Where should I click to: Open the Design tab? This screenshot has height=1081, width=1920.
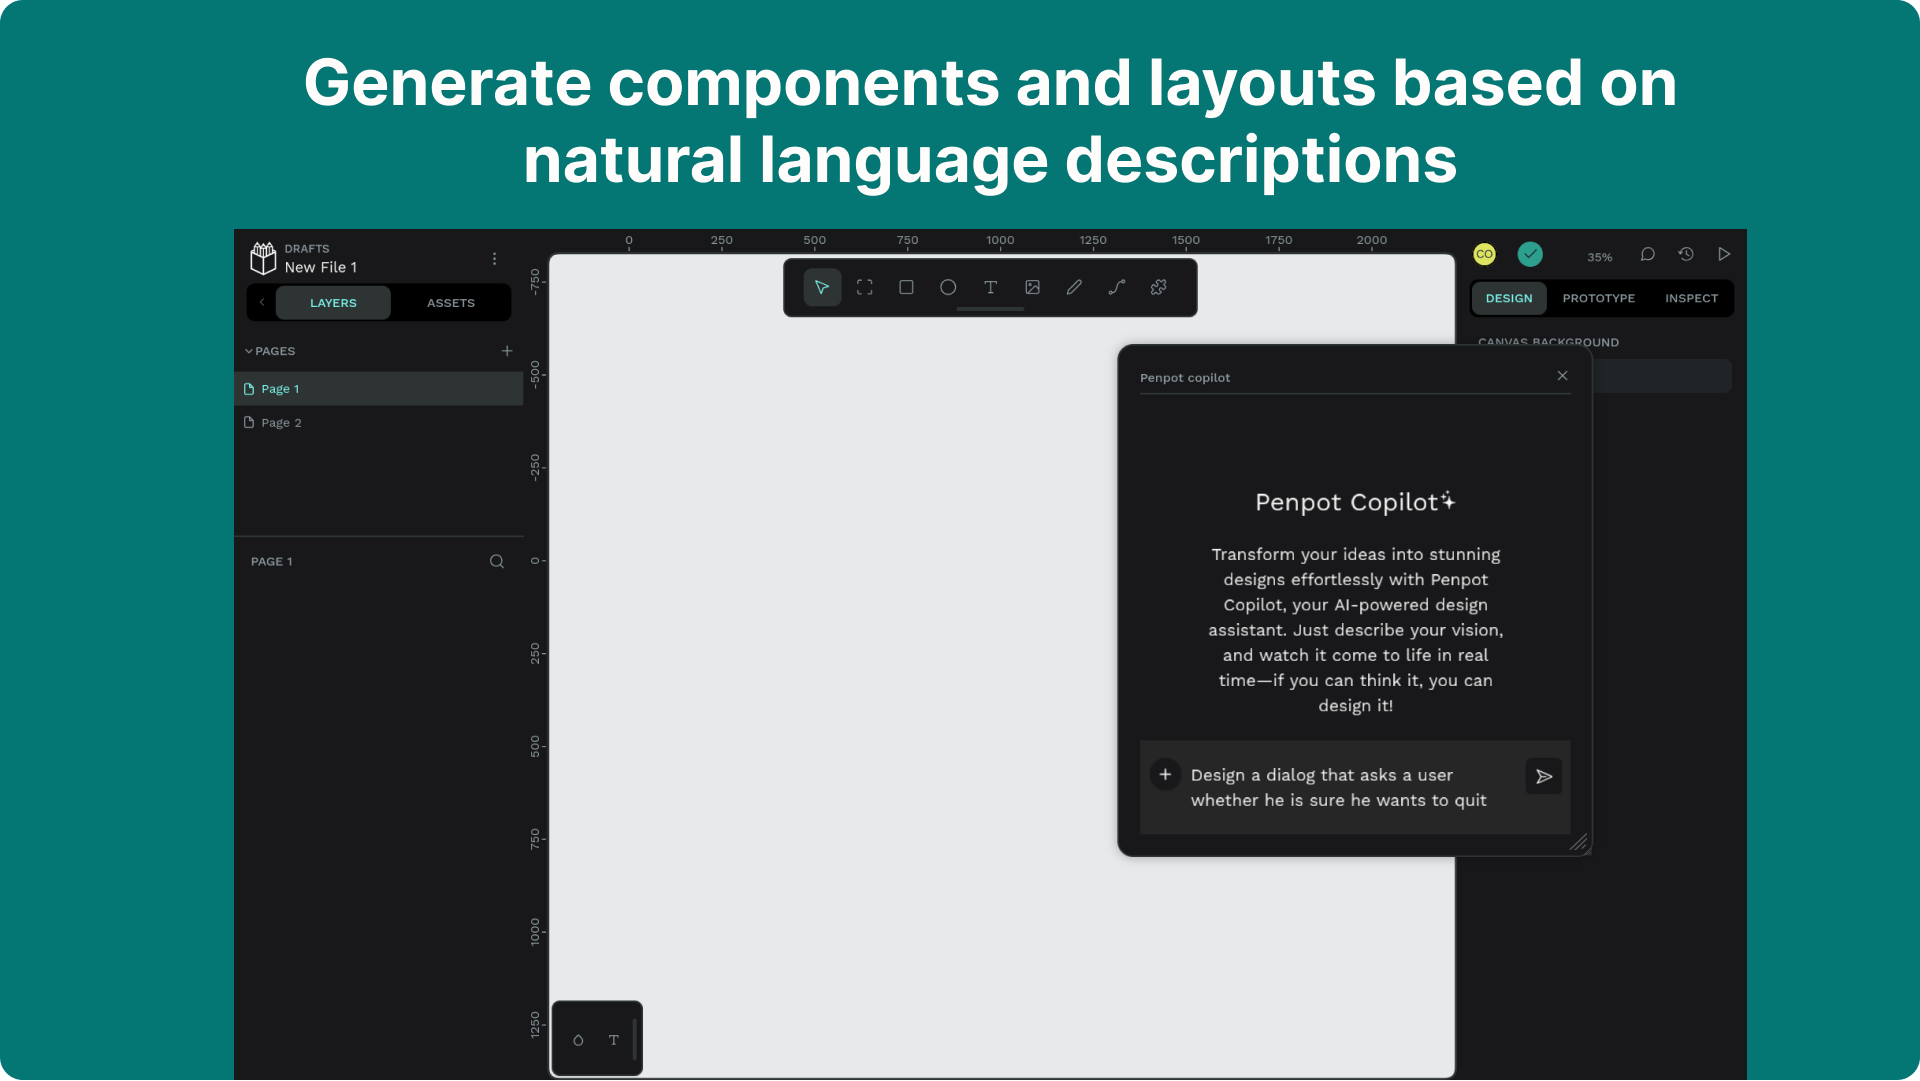(1509, 299)
